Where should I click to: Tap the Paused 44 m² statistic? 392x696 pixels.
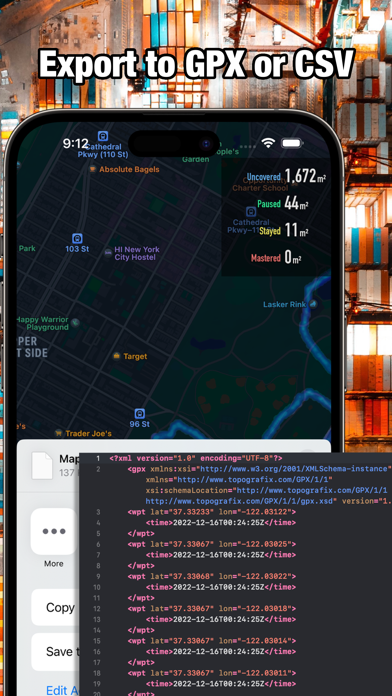pyautogui.click(x=283, y=204)
